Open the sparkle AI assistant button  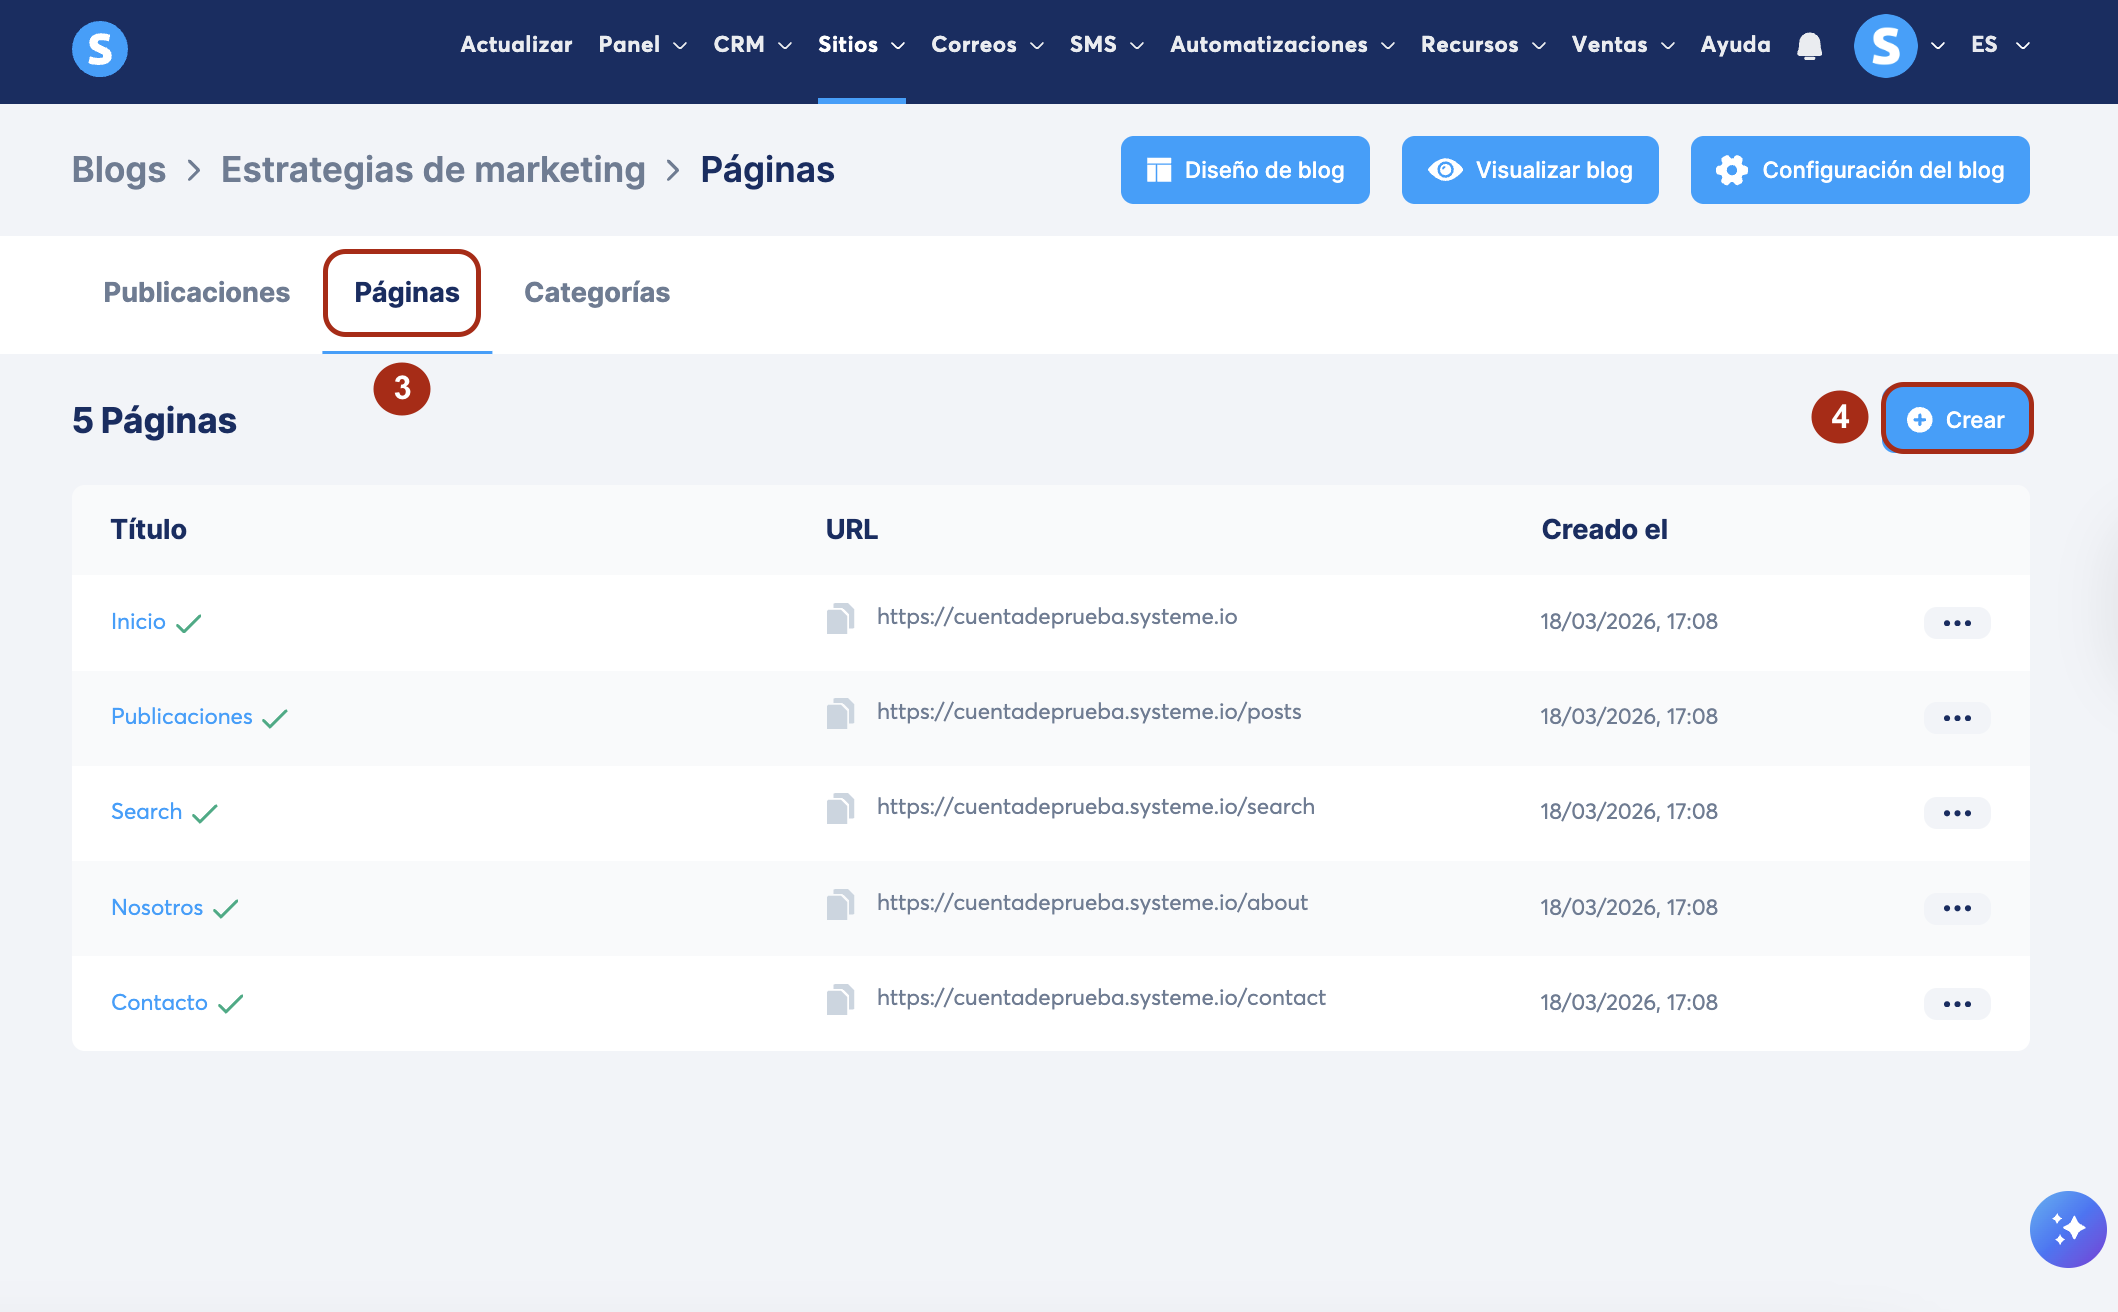point(2067,1228)
